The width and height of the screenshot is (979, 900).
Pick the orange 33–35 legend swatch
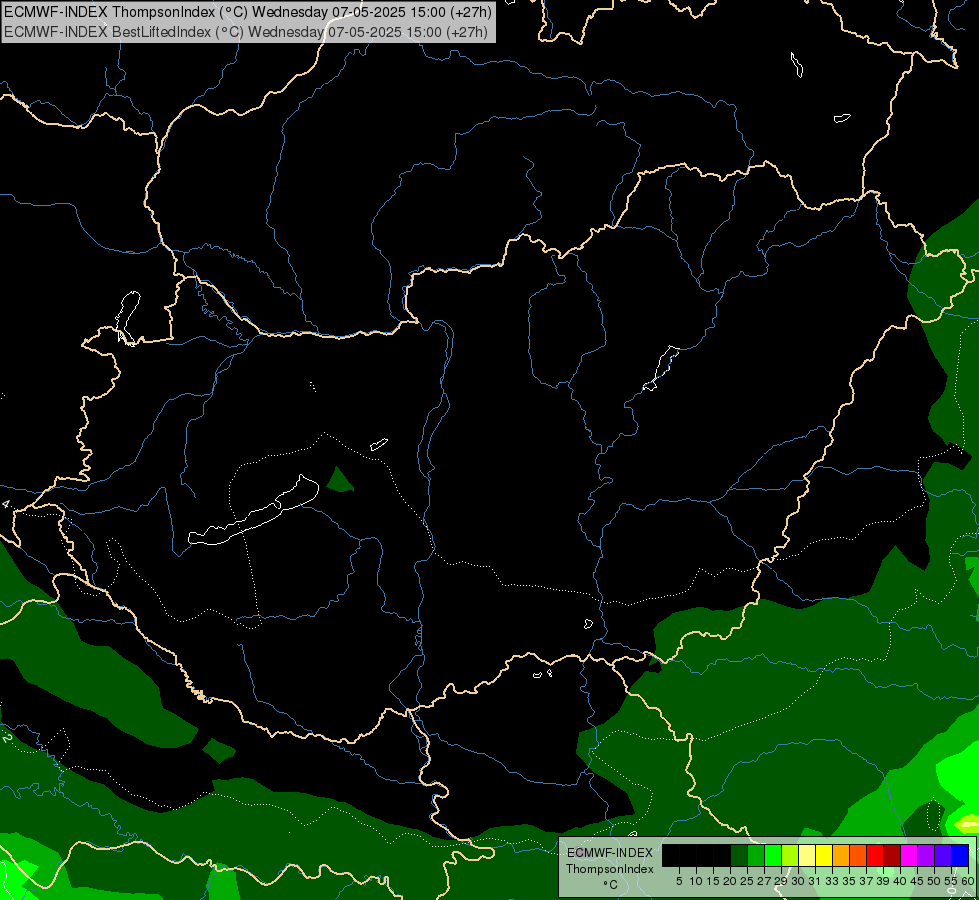[841, 855]
